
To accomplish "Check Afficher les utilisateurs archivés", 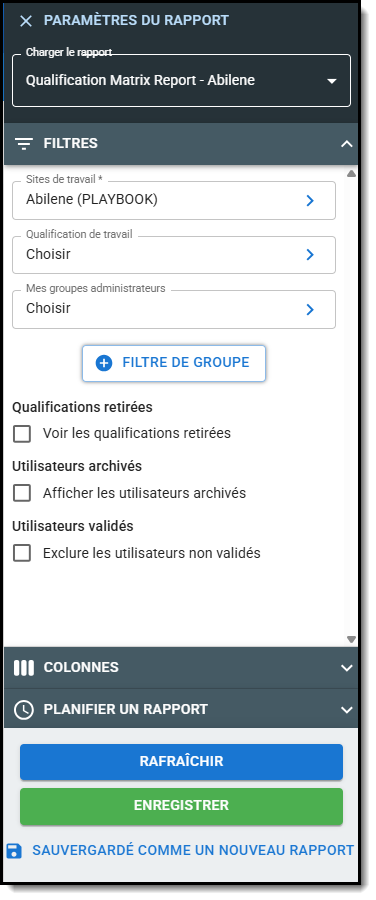I will [x=22, y=493].
